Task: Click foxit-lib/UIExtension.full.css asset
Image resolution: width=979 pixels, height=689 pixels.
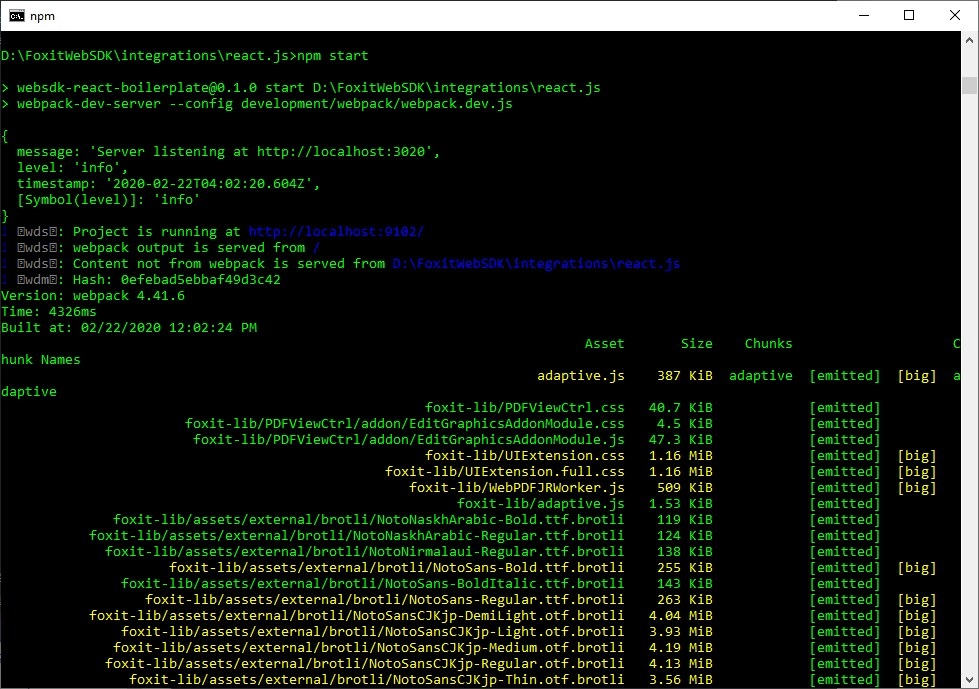Action: tap(504, 472)
